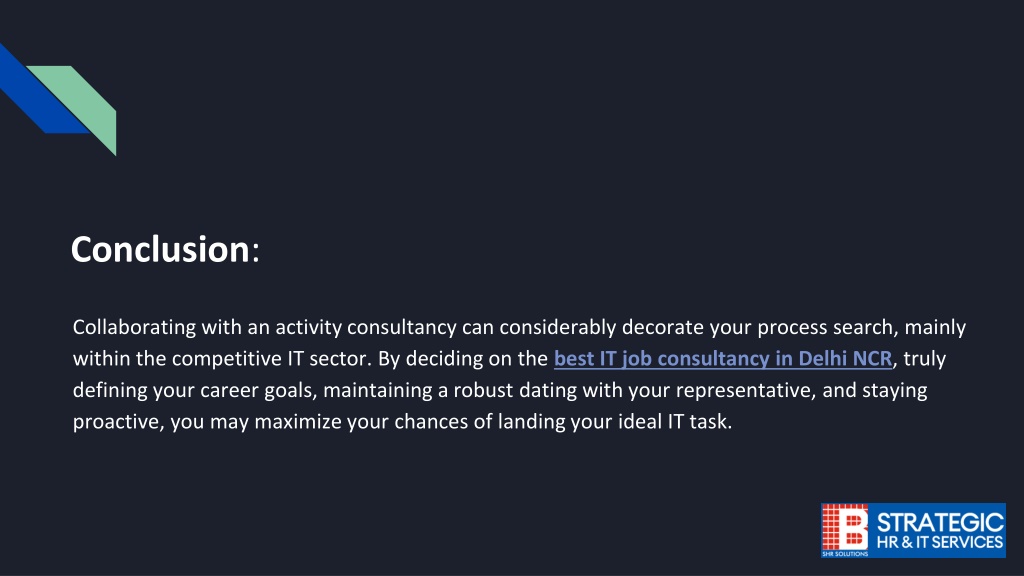Click the phrase activity consultancy
Image resolution: width=1024 pixels, height=576 pixels.
(x=366, y=327)
